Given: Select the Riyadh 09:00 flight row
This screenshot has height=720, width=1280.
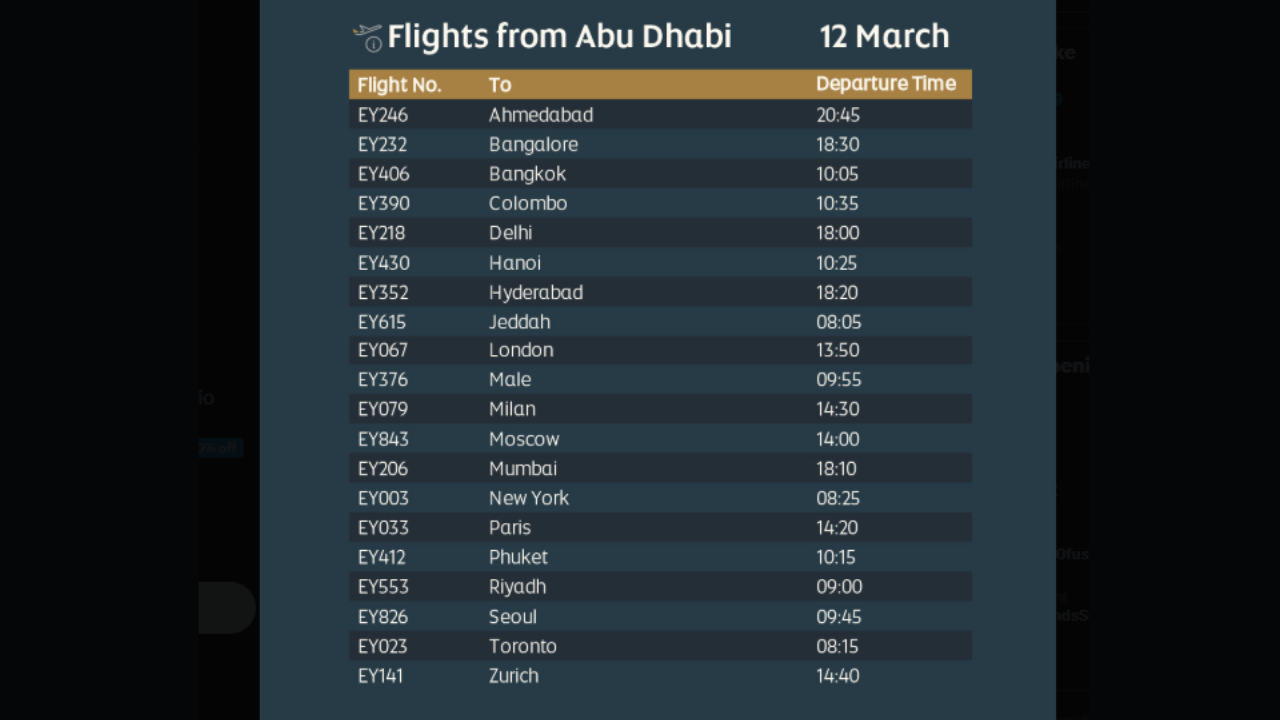Looking at the screenshot, I should [x=660, y=587].
